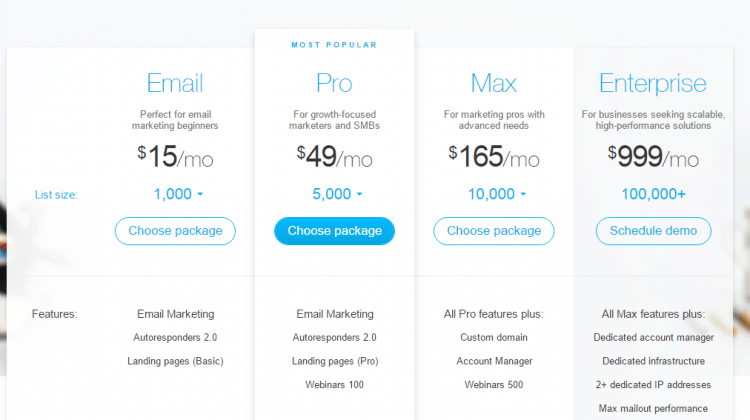Select the Pro plan heading
This screenshot has height=420, width=750.
click(334, 83)
